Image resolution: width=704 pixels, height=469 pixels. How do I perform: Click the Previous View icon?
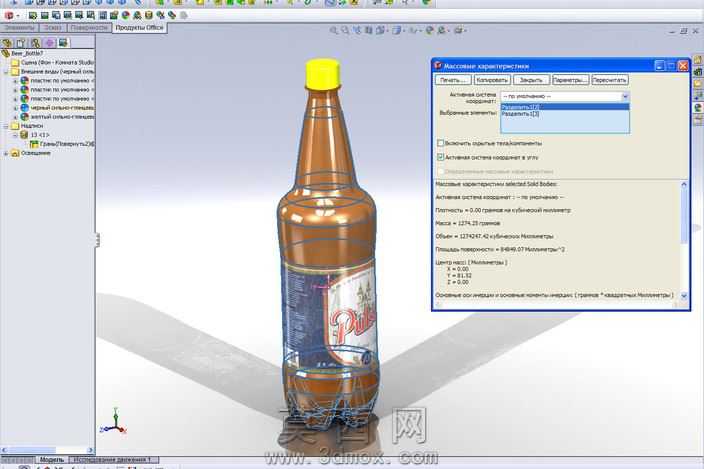357,31
